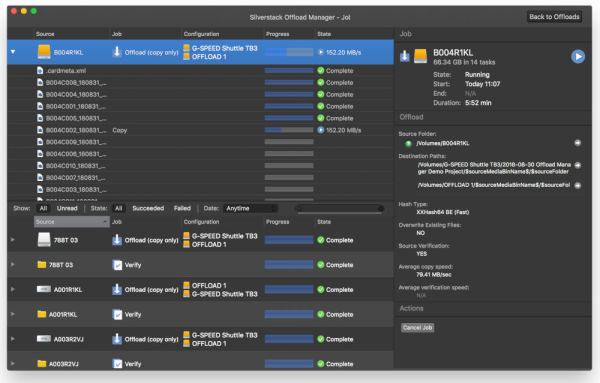Click the card icon of A003R2VJ offload row
This screenshot has width=600, height=383.
[44, 339]
